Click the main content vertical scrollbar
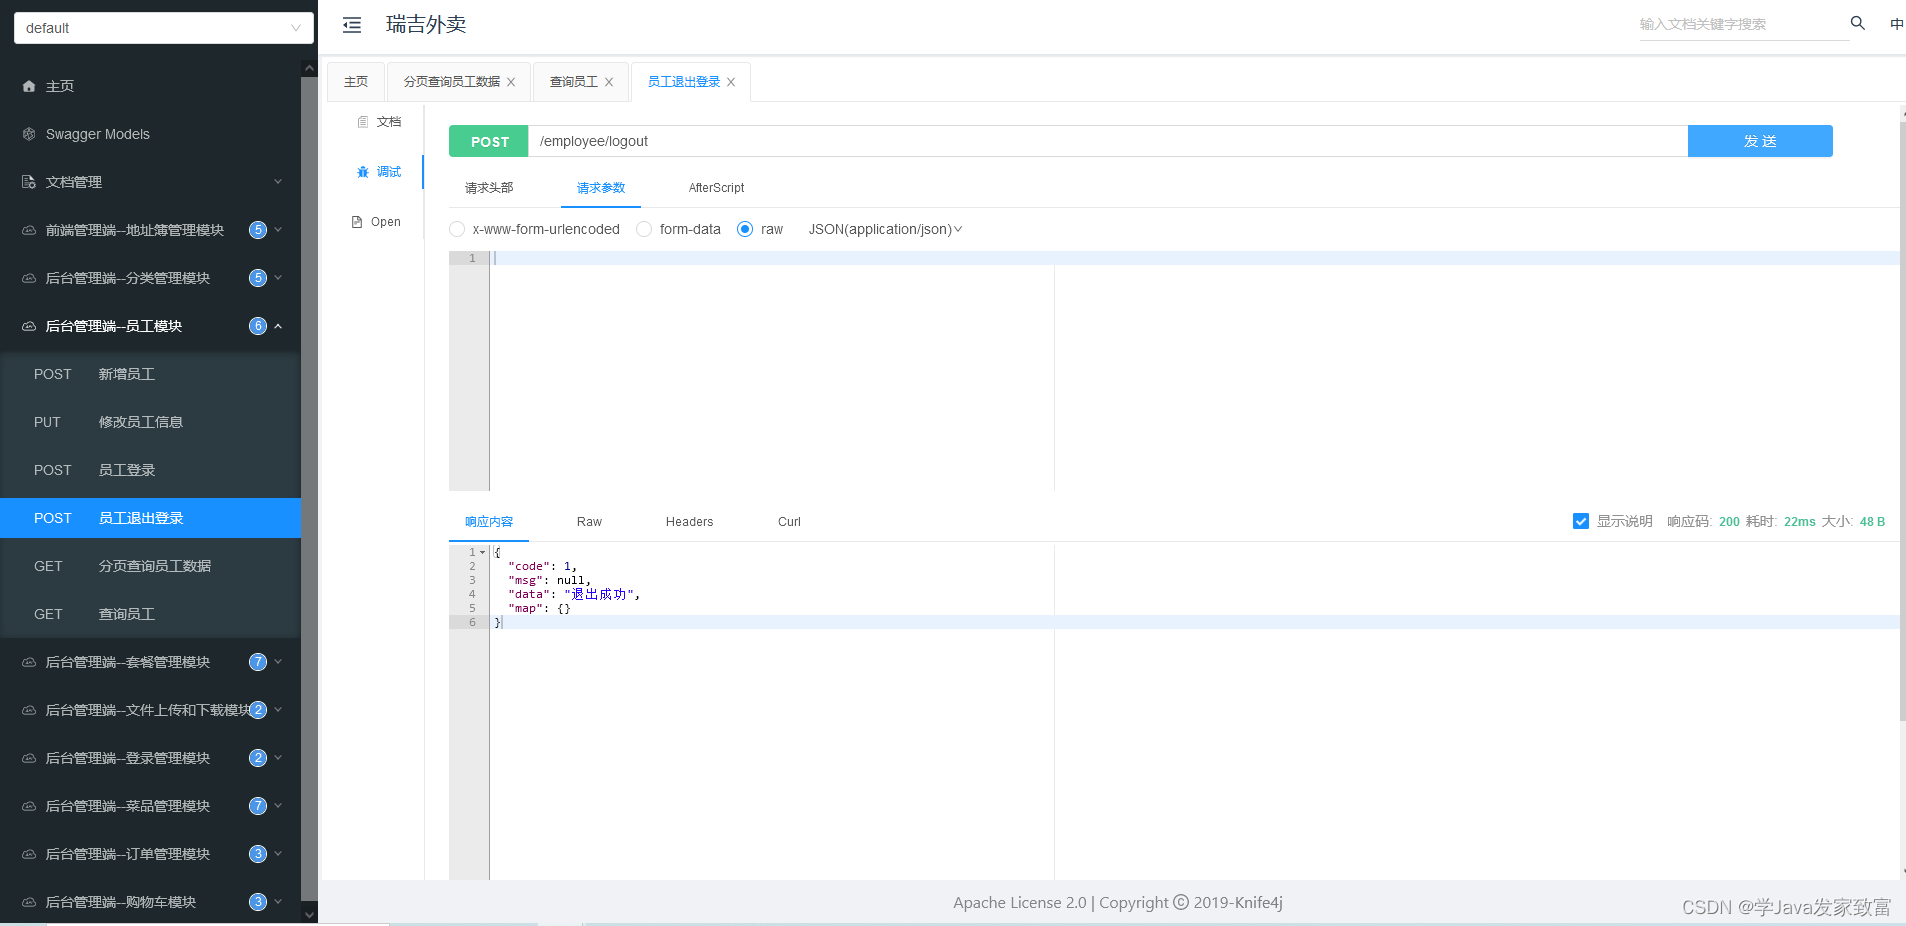 pyautogui.click(x=1902, y=420)
